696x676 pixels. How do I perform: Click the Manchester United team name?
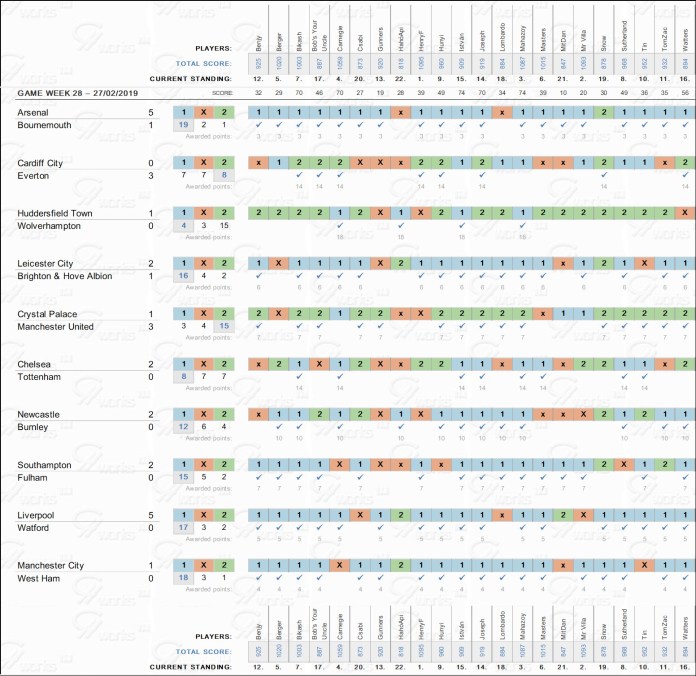point(63,327)
